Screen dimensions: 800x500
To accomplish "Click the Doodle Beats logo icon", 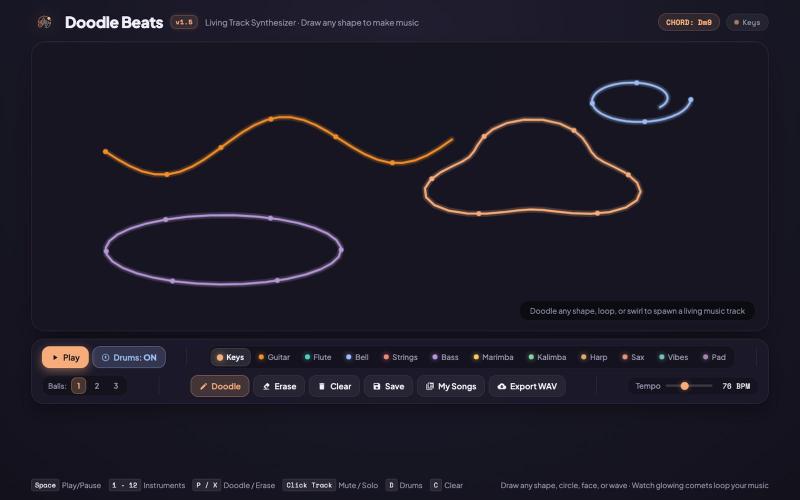I will 44,22.
